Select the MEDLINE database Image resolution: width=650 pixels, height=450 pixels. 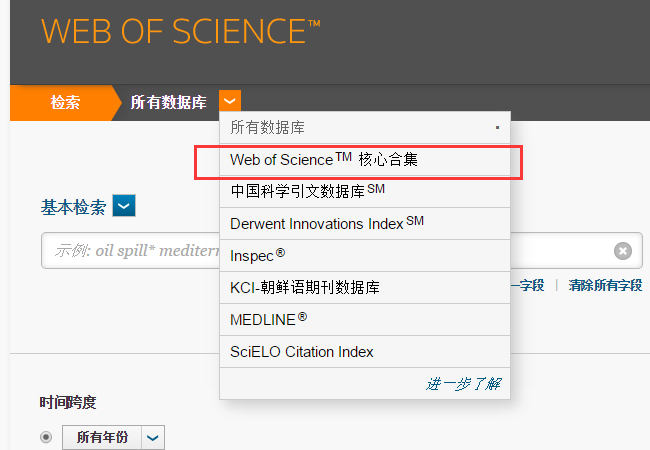[268, 320]
